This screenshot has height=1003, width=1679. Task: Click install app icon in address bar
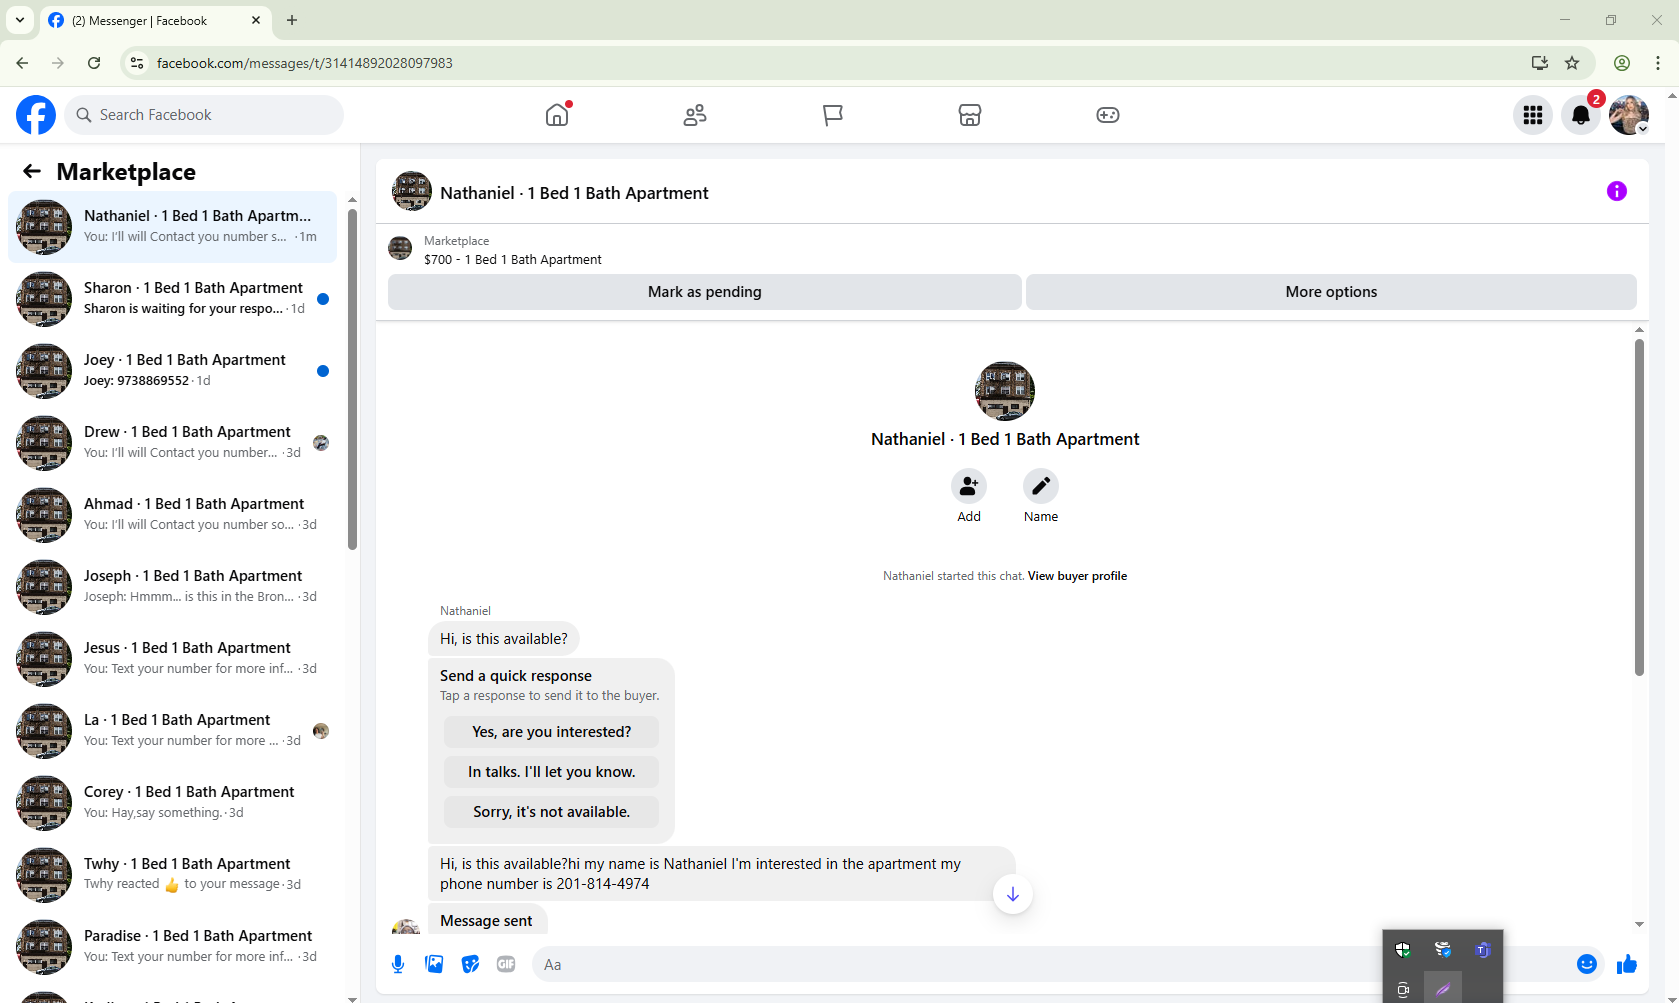click(x=1540, y=63)
